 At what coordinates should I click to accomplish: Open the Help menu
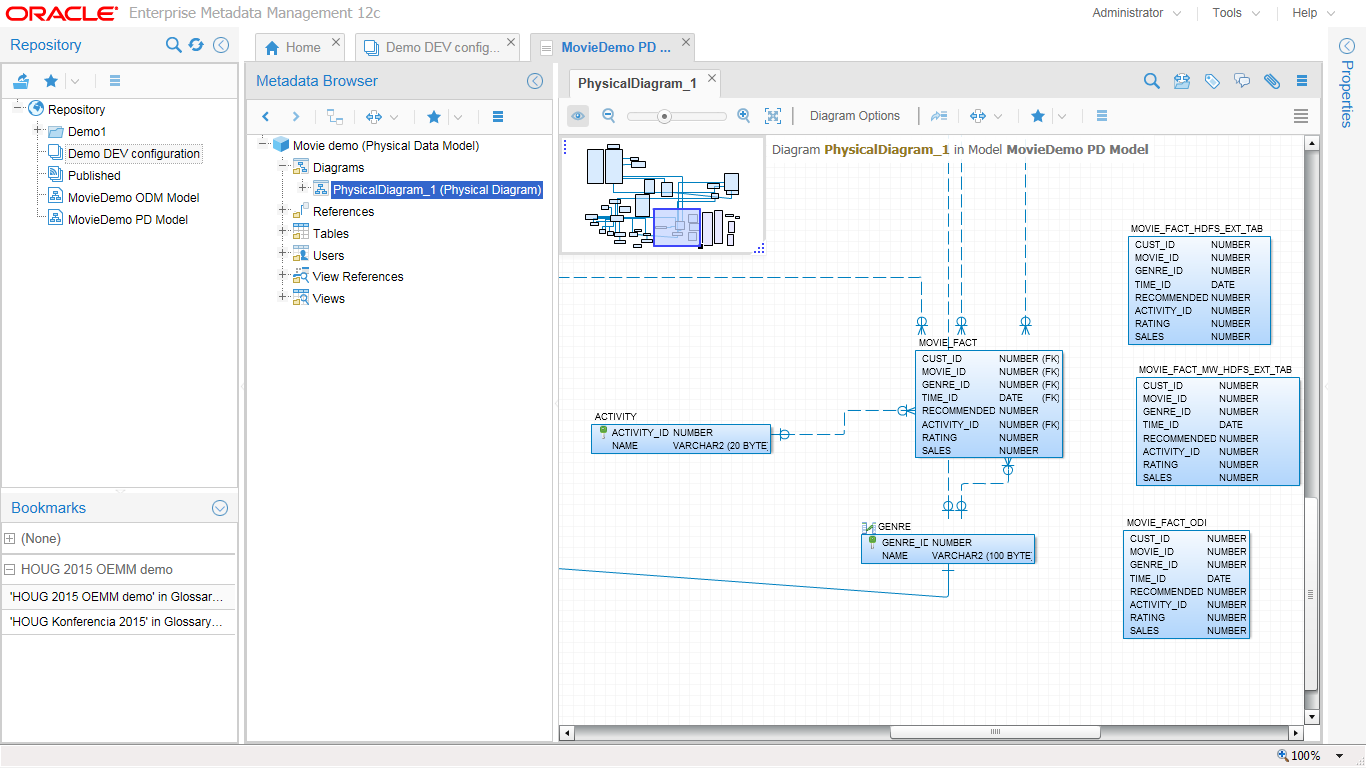click(1313, 13)
